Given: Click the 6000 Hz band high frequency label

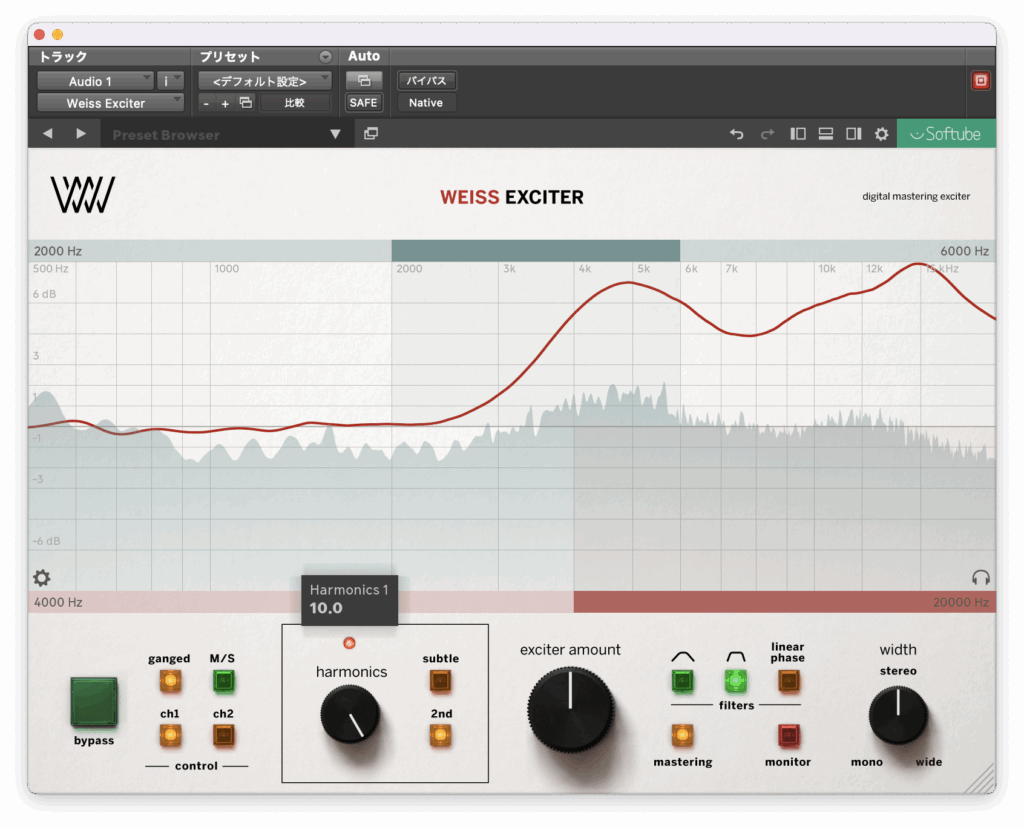Looking at the screenshot, I should click(x=965, y=251).
